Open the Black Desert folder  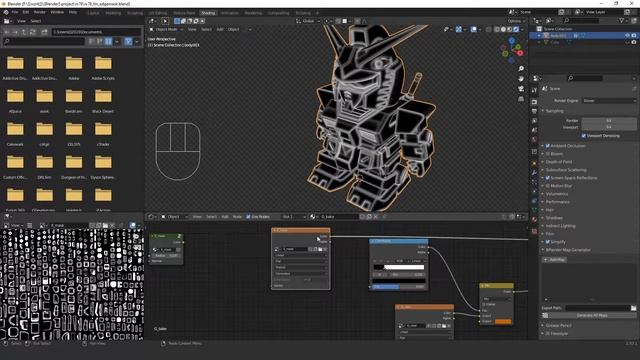point(103,100)
